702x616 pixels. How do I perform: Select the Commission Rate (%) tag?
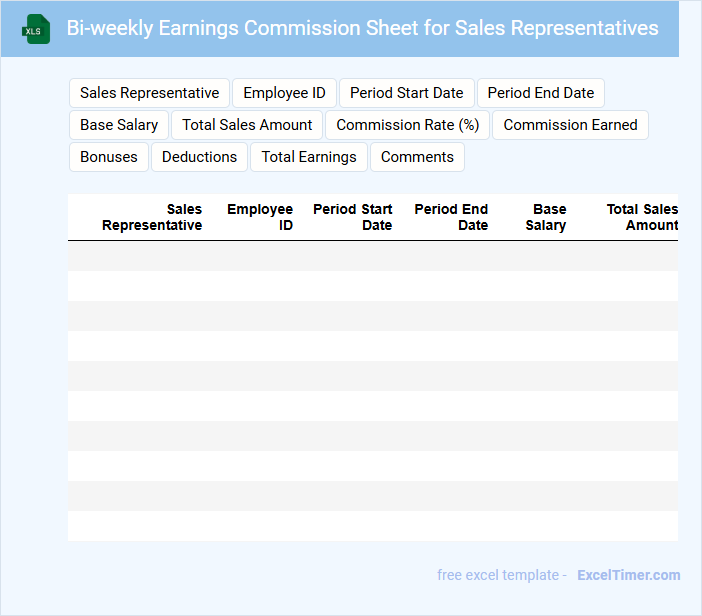408,125
